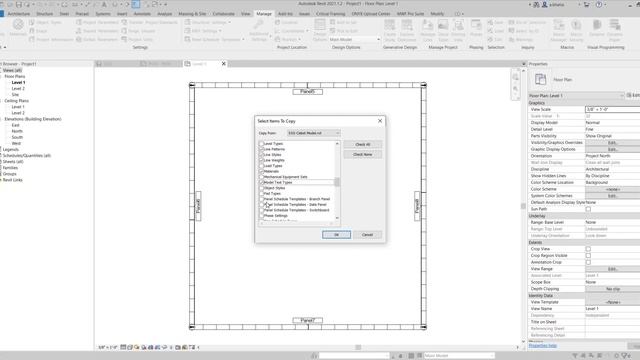Open the Main Model design option dropdown
This screenshot has width=640, height=360.
pos(354,40)
